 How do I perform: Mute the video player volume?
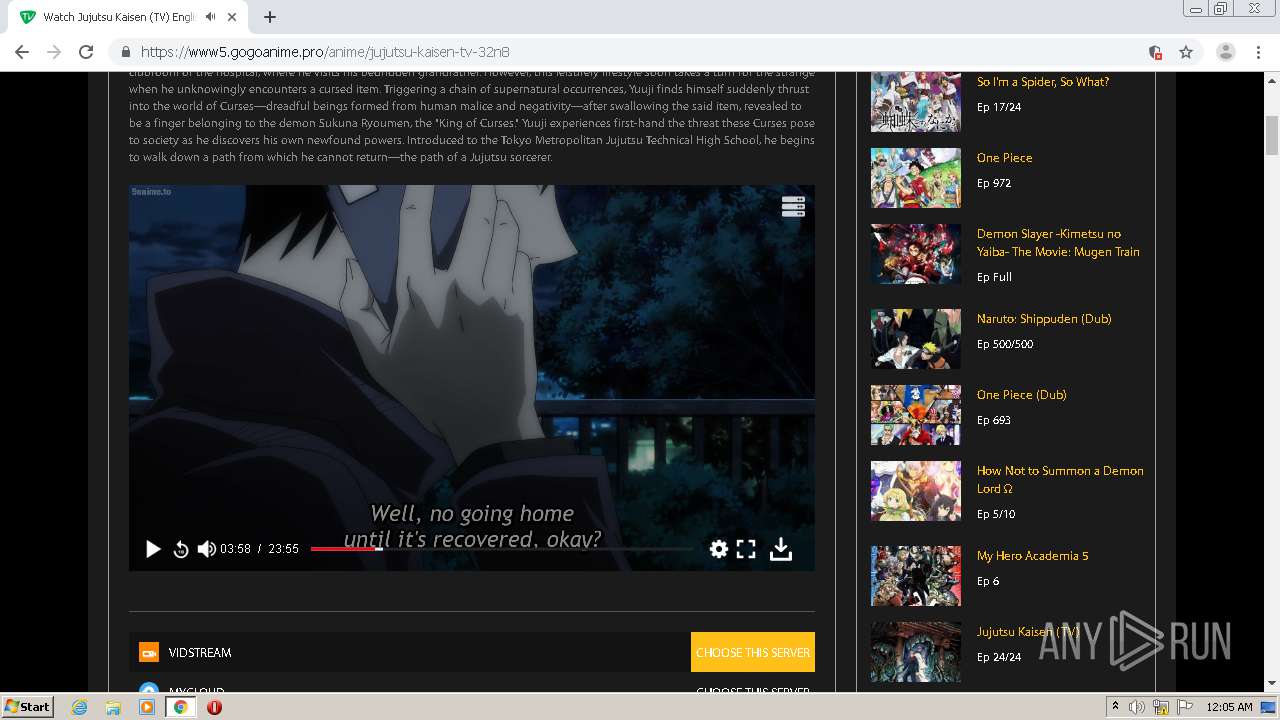coord(207,549)
